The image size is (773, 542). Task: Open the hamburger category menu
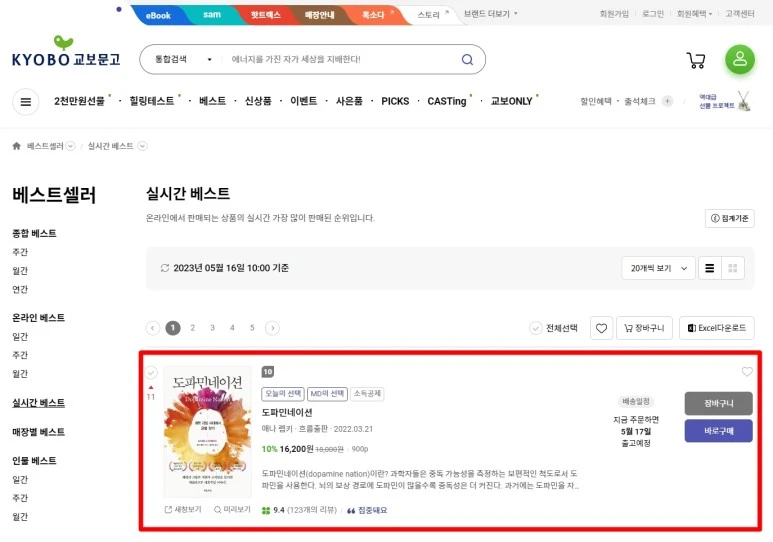pos(26,102)
